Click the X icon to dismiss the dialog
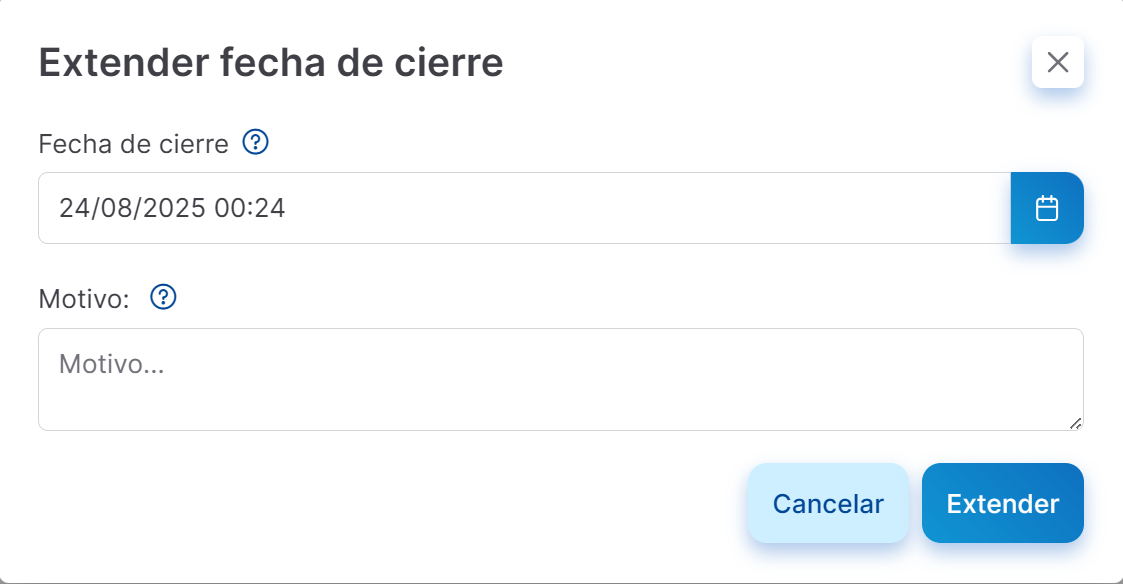 [x=1057, y=62]
